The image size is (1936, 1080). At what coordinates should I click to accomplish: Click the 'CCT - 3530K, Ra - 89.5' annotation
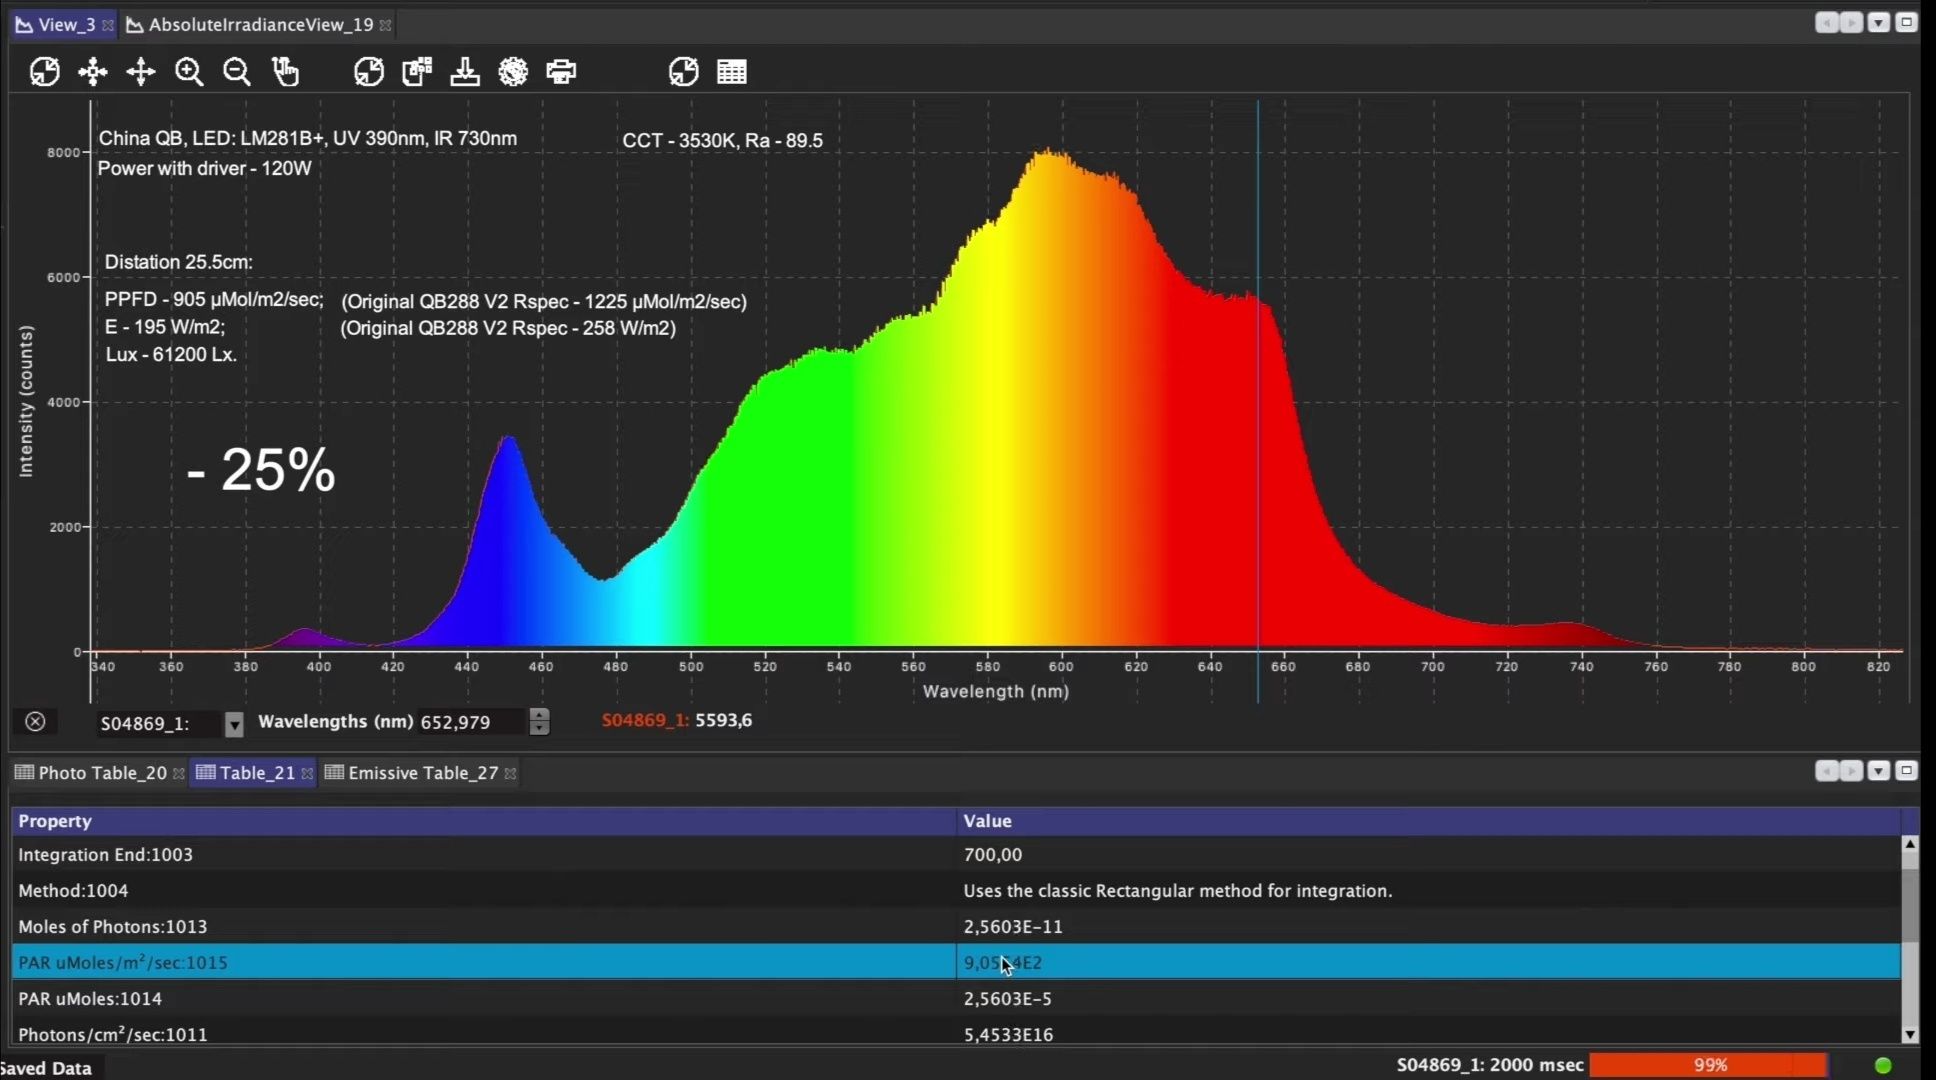tap(723, 141)
